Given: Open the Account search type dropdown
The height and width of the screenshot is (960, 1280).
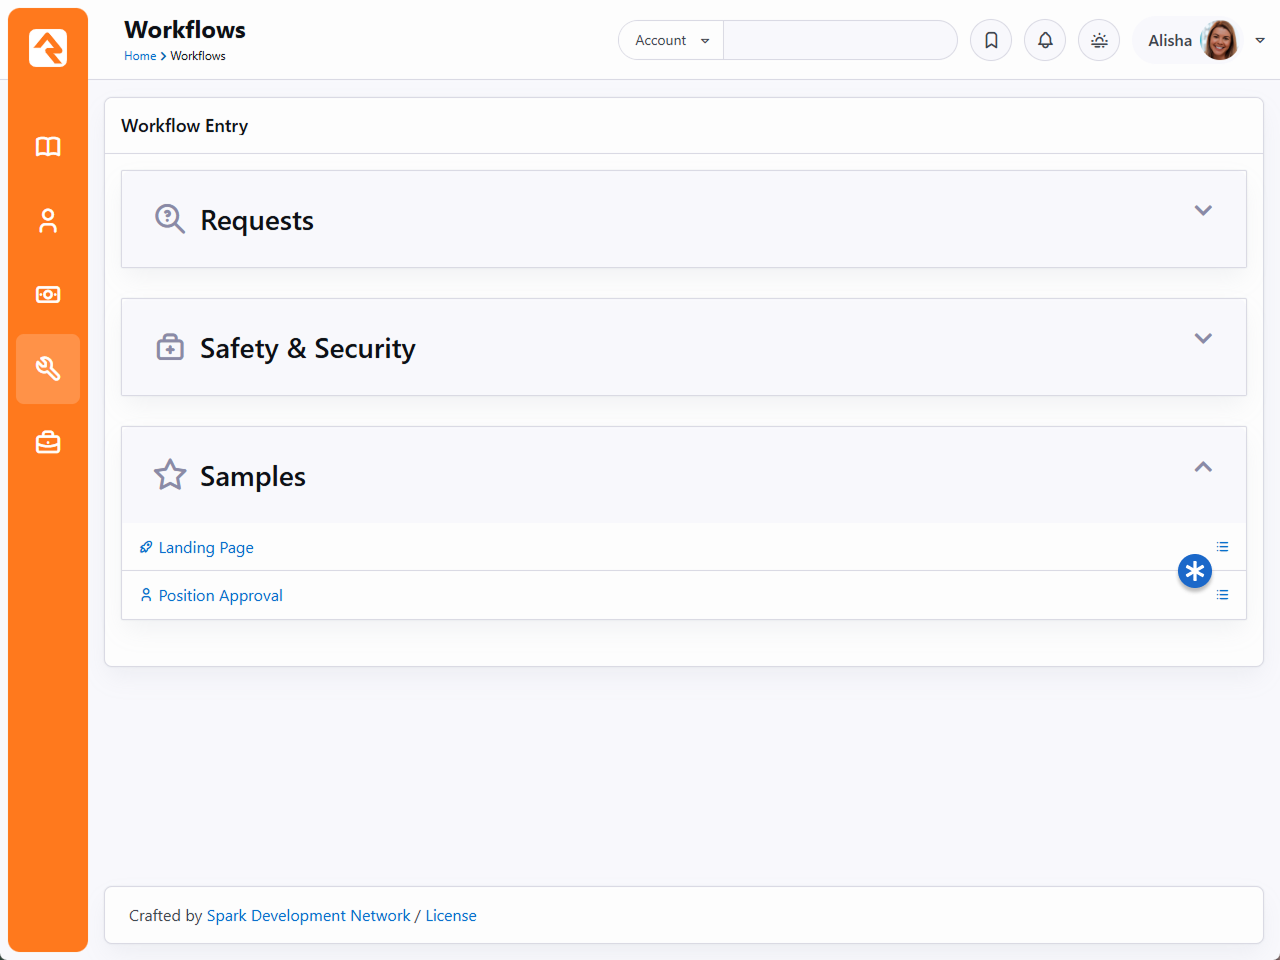Looking at the screenshot, I should [x=671, y=40].
